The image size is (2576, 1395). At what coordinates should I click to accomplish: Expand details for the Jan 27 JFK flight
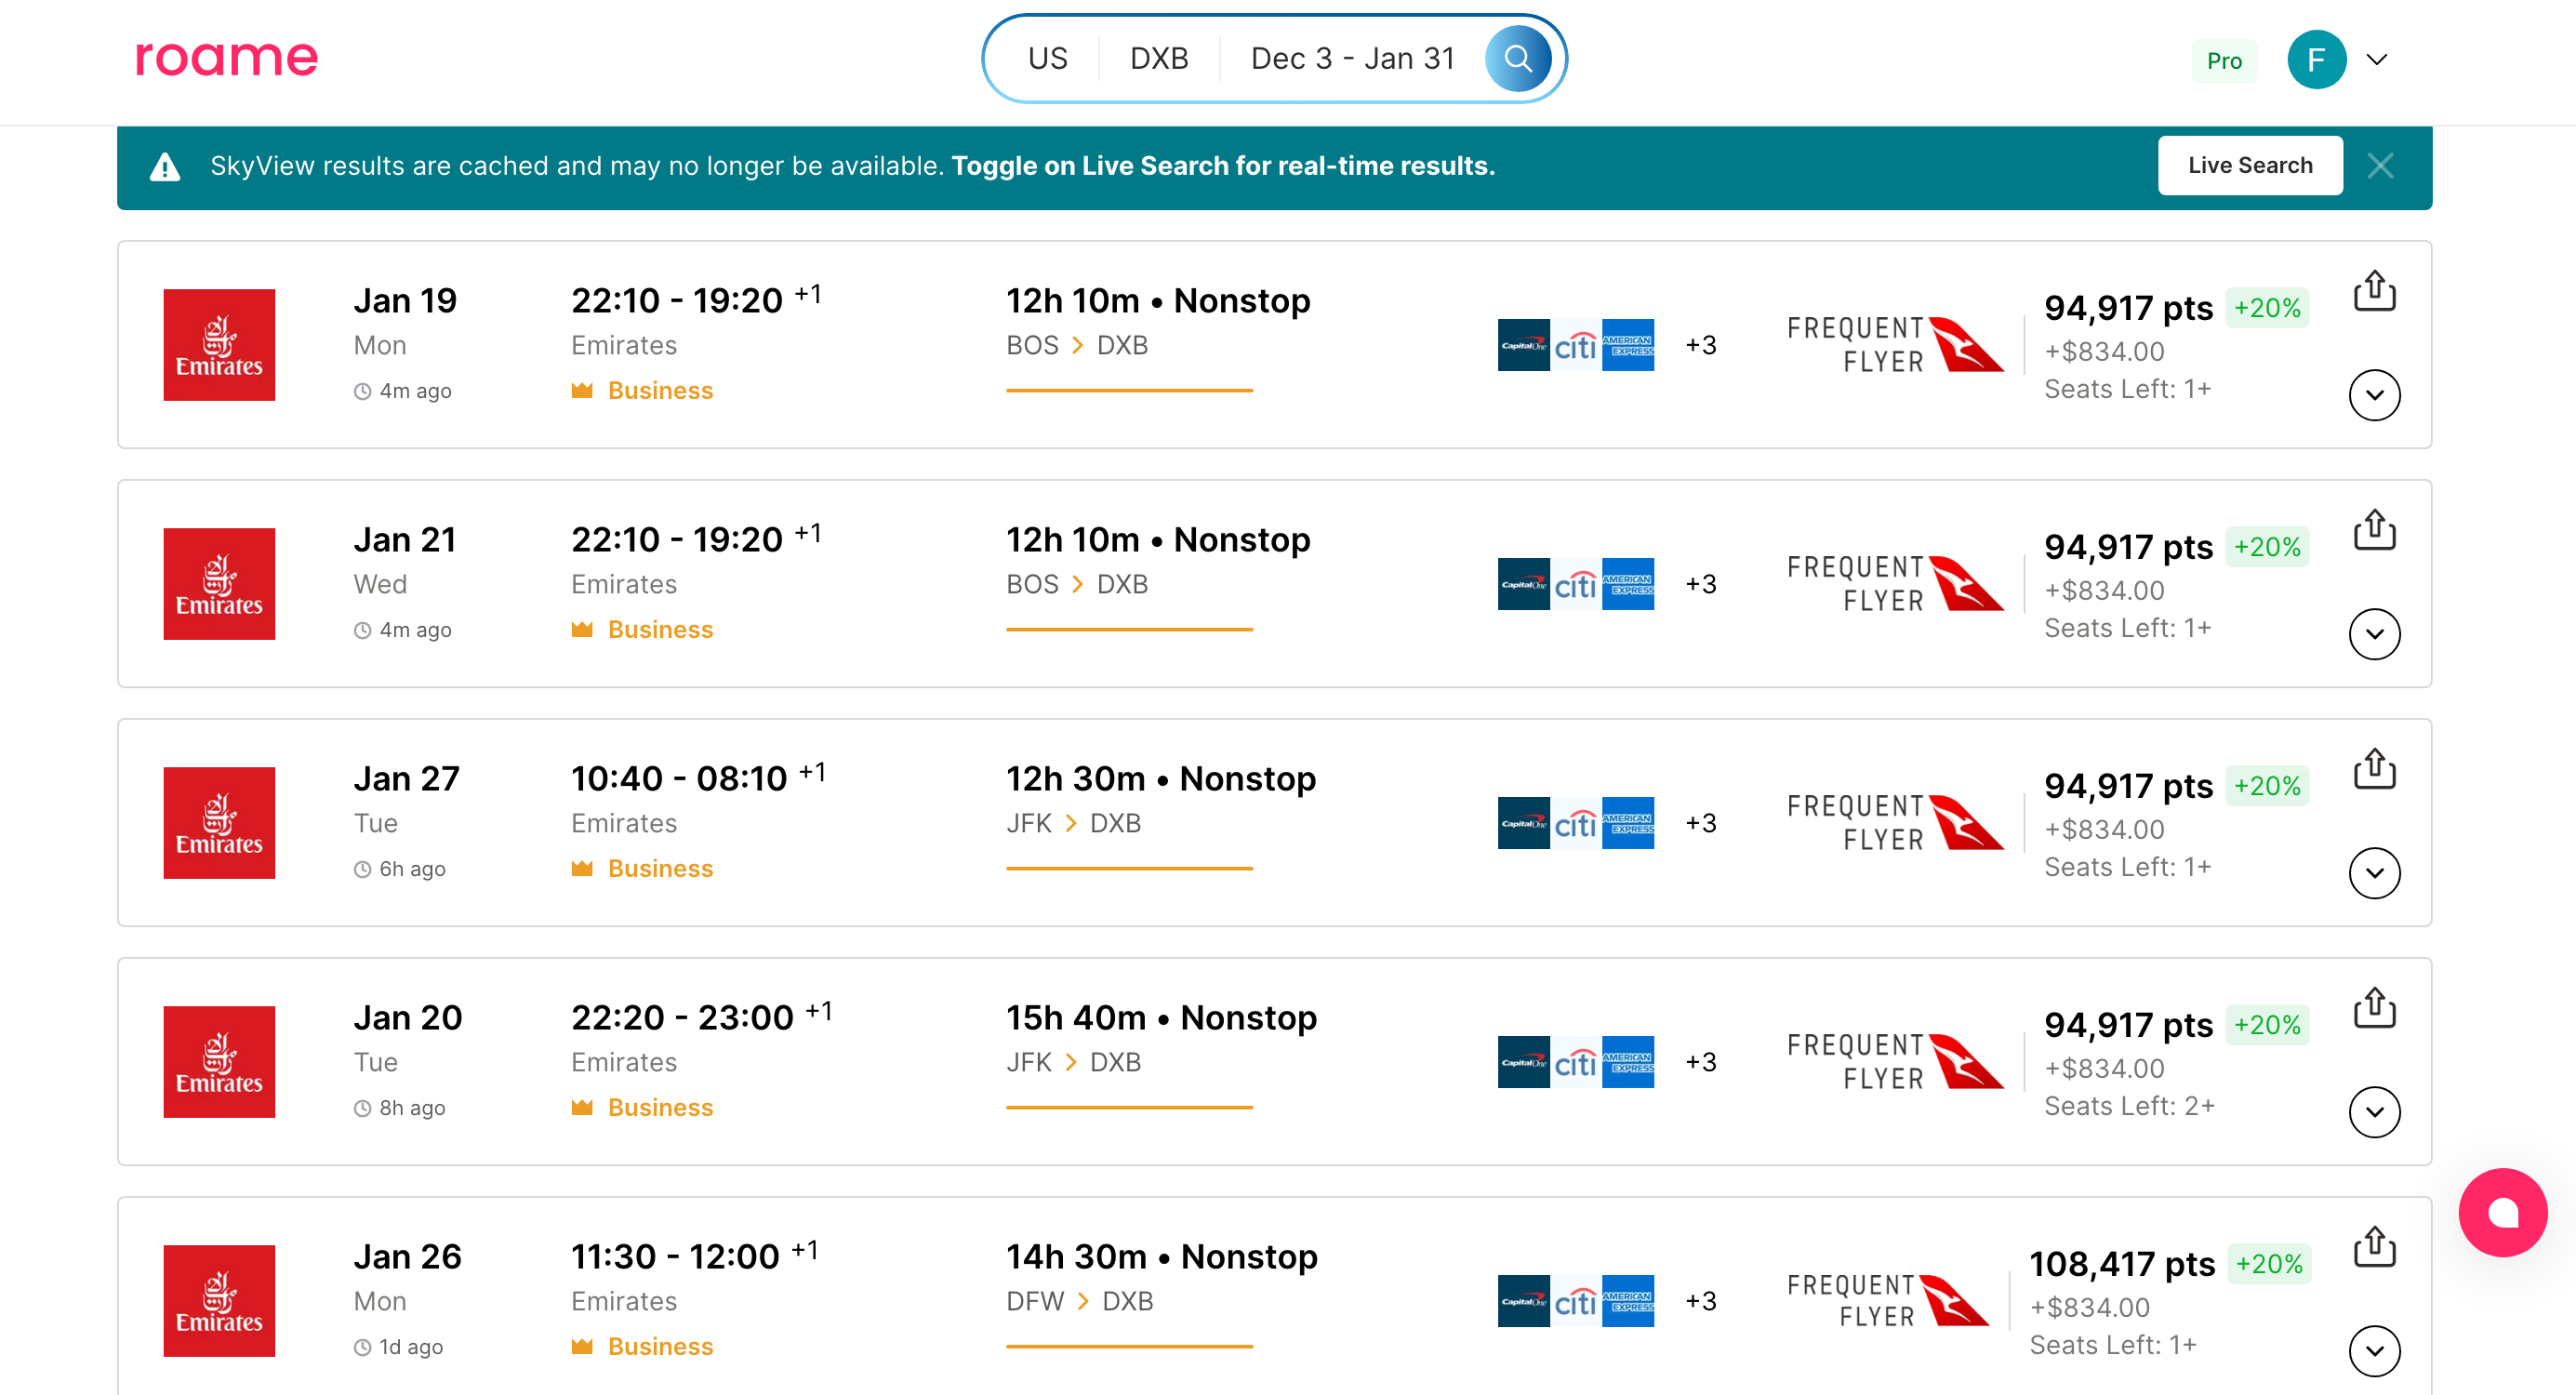click(x=2375, y=872)
